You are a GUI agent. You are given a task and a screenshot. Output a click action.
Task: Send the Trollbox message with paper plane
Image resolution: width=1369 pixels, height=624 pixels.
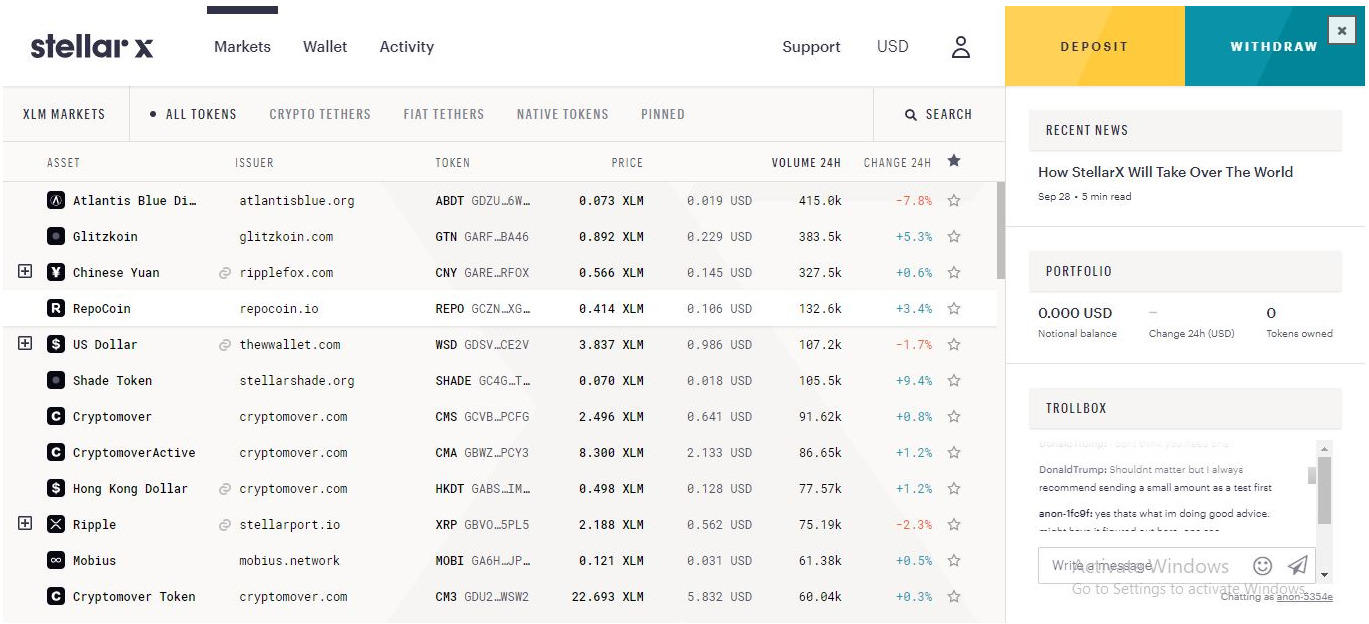pyautogui.click(x=1297, y=565)
